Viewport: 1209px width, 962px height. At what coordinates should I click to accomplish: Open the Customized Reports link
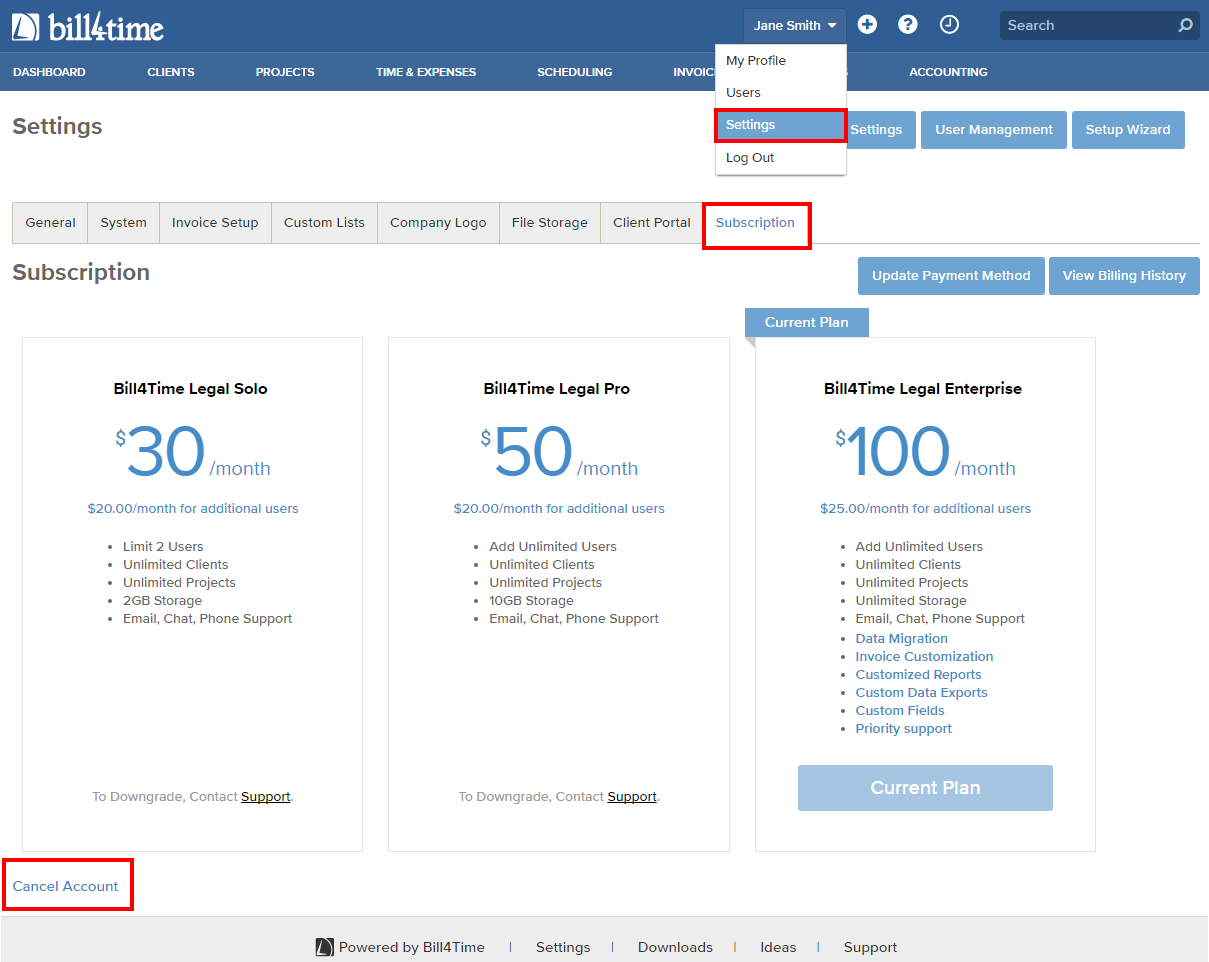(x=919, y=675)
